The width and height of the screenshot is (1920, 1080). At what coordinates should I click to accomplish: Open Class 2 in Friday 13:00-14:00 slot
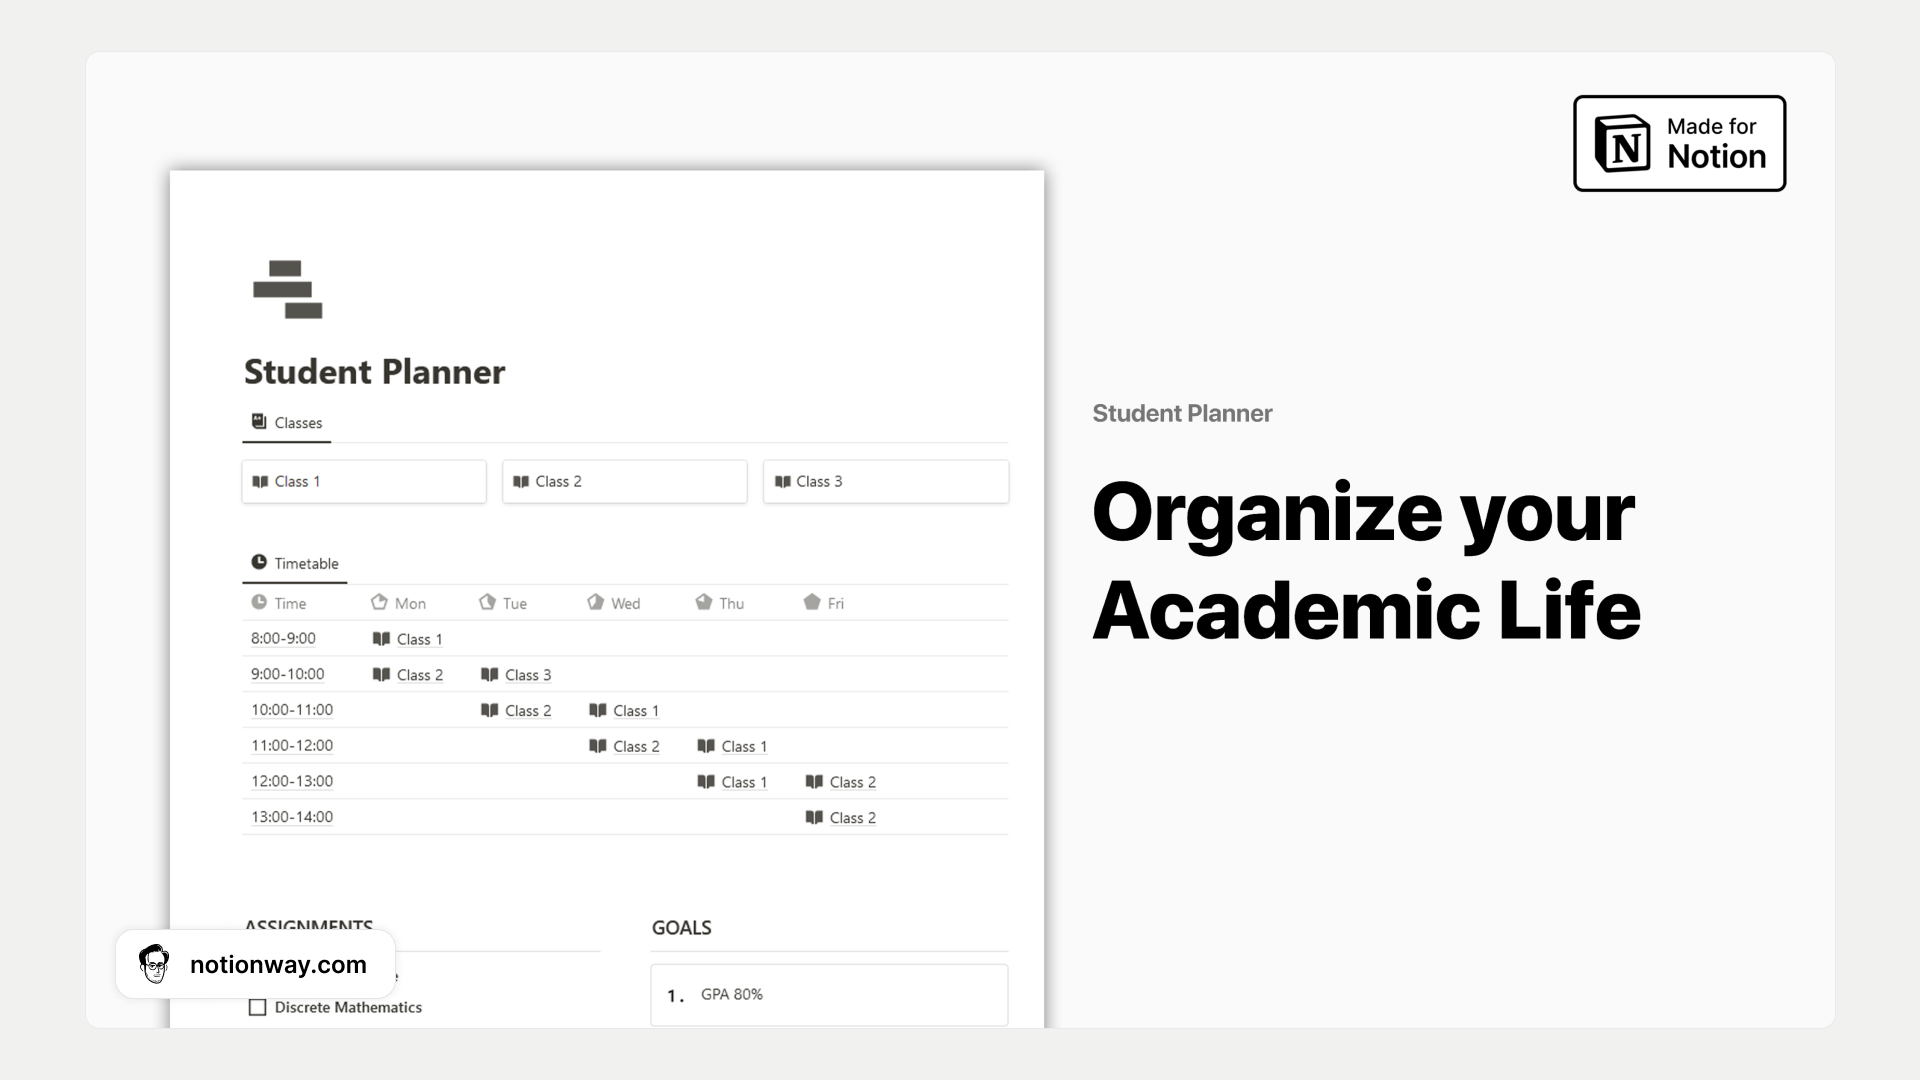point(841,818)
